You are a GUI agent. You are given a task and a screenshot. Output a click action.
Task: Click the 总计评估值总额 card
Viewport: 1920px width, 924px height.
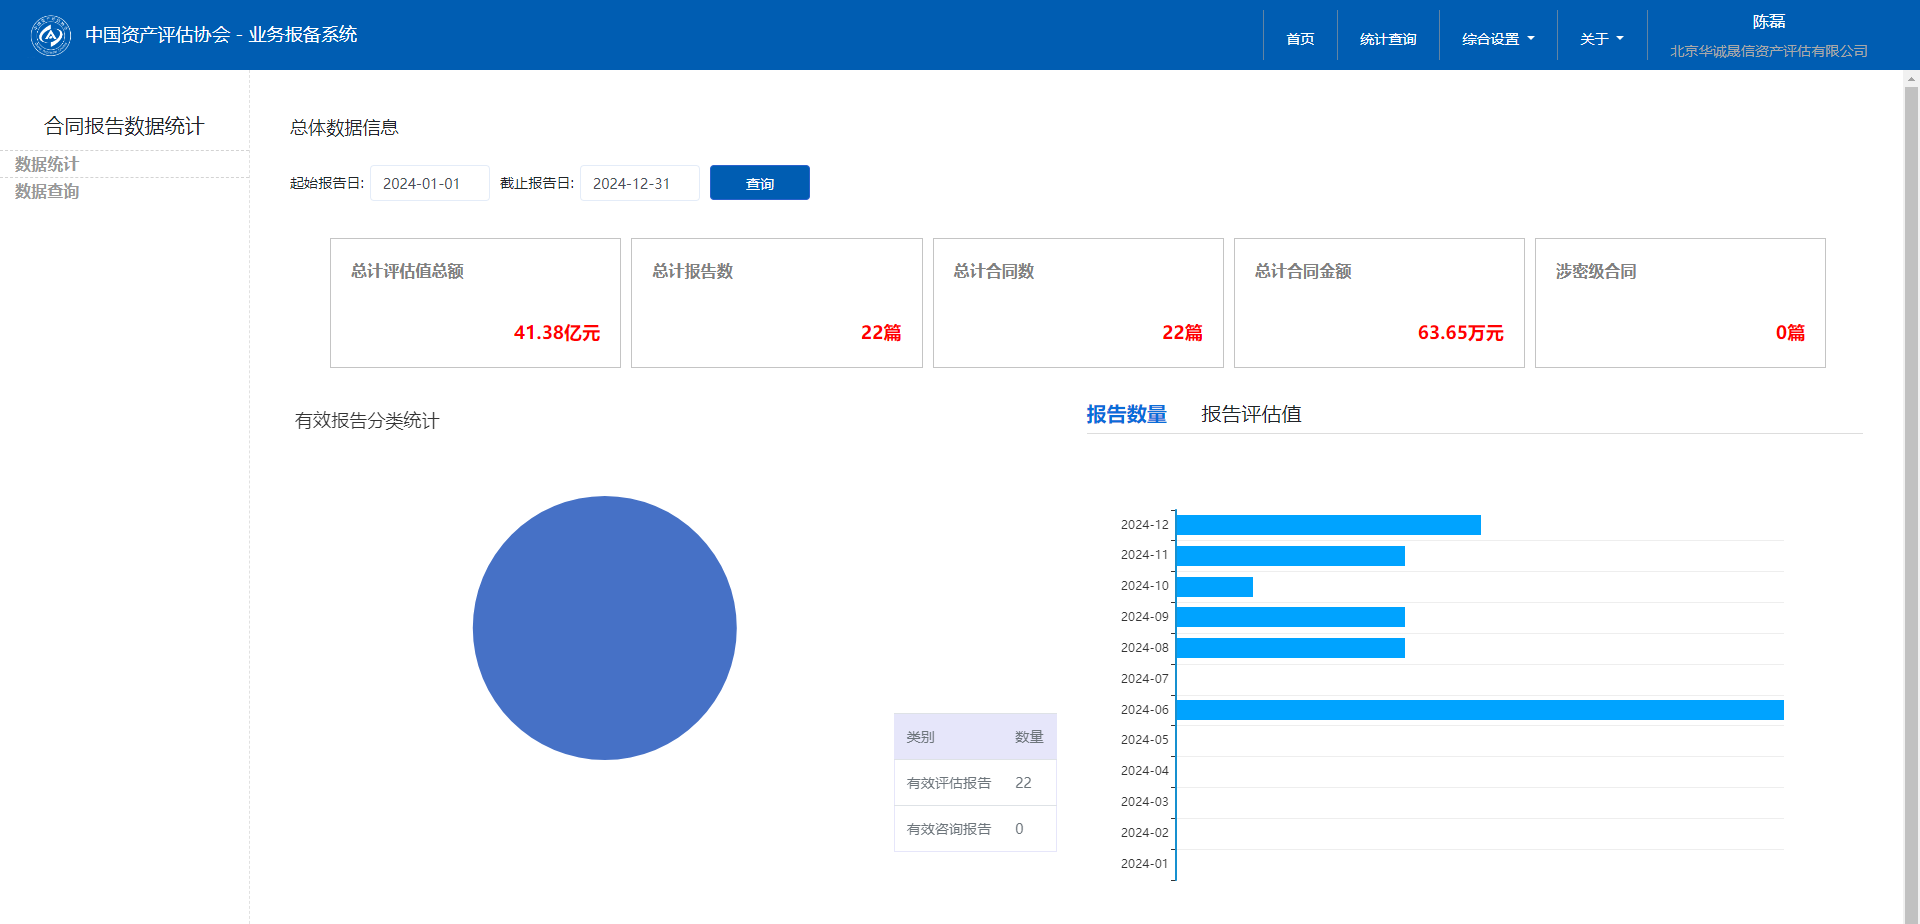(475, 303)
